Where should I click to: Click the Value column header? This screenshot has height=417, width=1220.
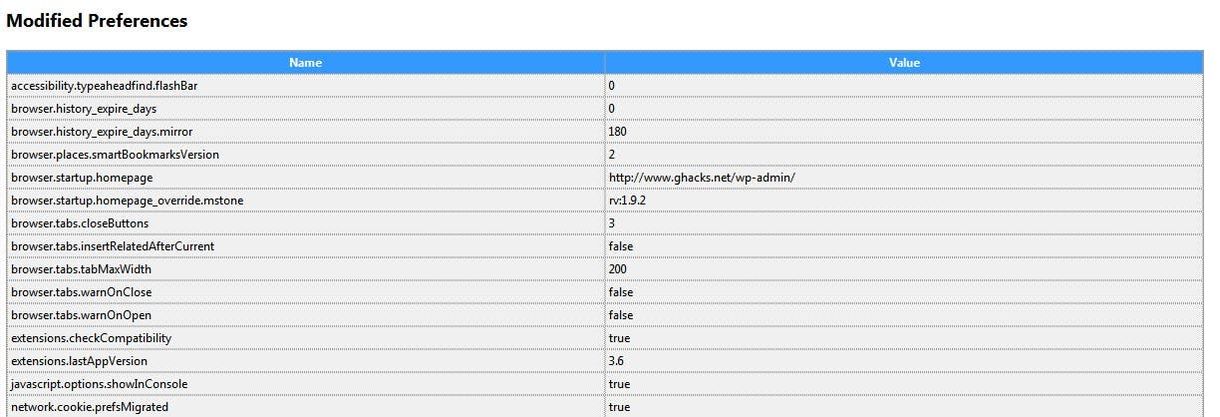[904, 62]
